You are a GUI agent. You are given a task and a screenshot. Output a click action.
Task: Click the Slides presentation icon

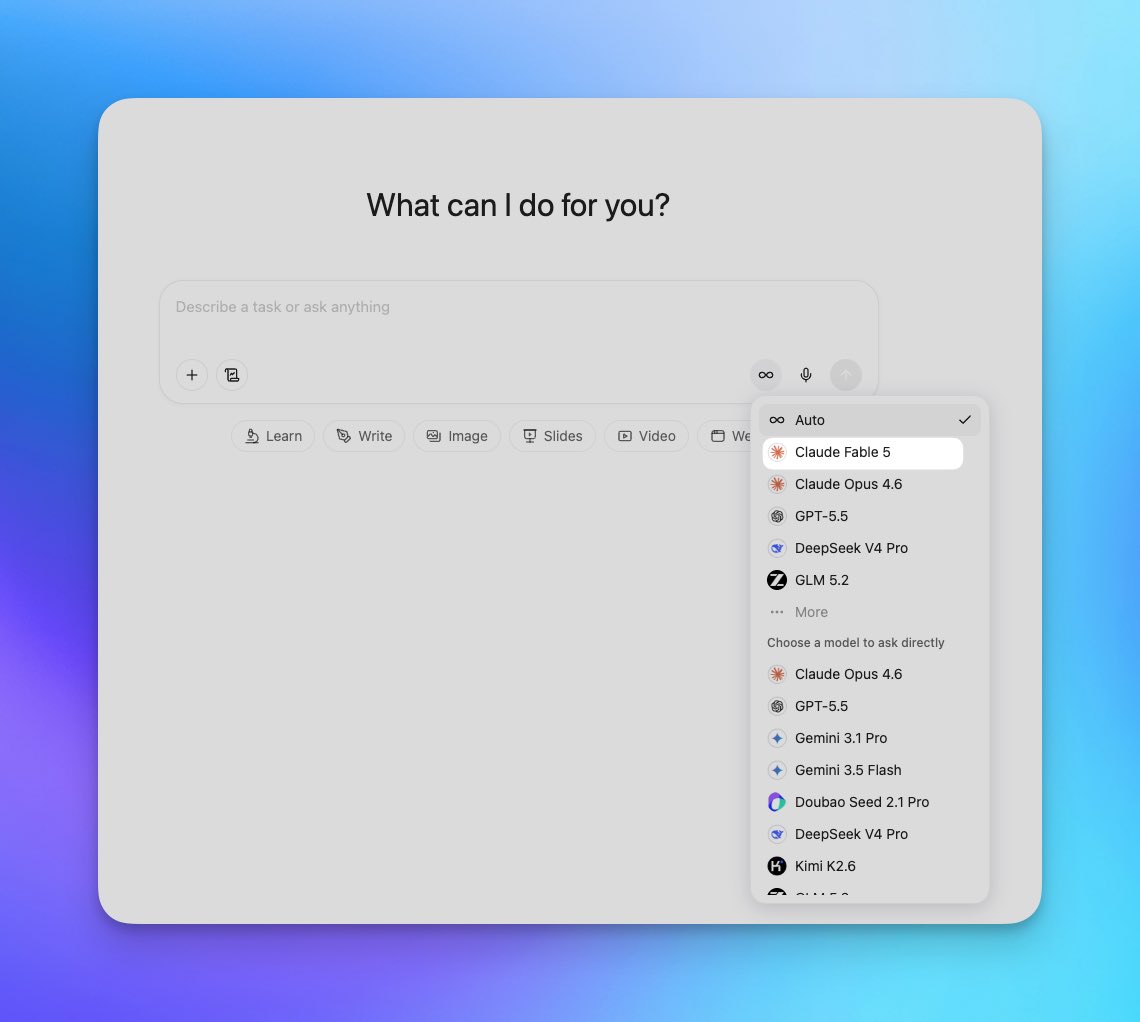530,436
